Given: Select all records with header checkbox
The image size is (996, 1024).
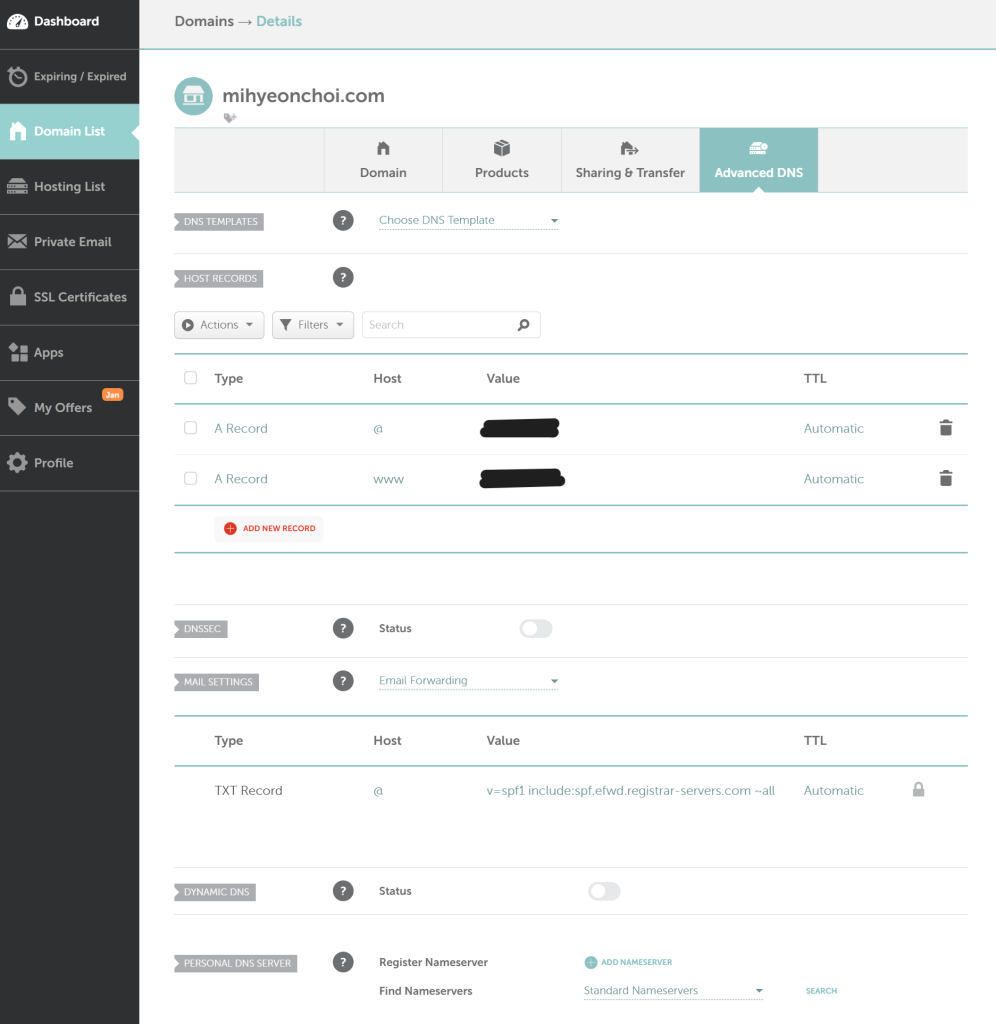Looking at the screenshot, I should point(191,378).
